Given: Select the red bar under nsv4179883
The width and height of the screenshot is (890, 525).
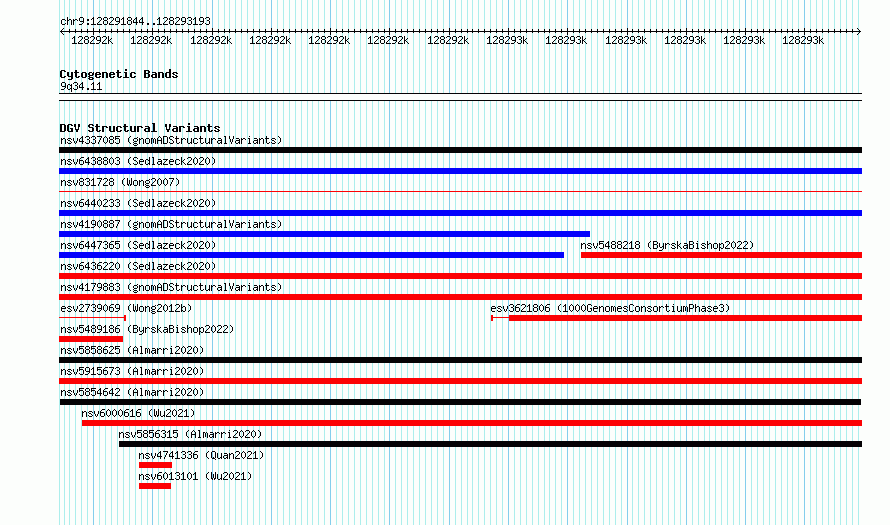Looking at the screenshot, I should pos(460,297).
